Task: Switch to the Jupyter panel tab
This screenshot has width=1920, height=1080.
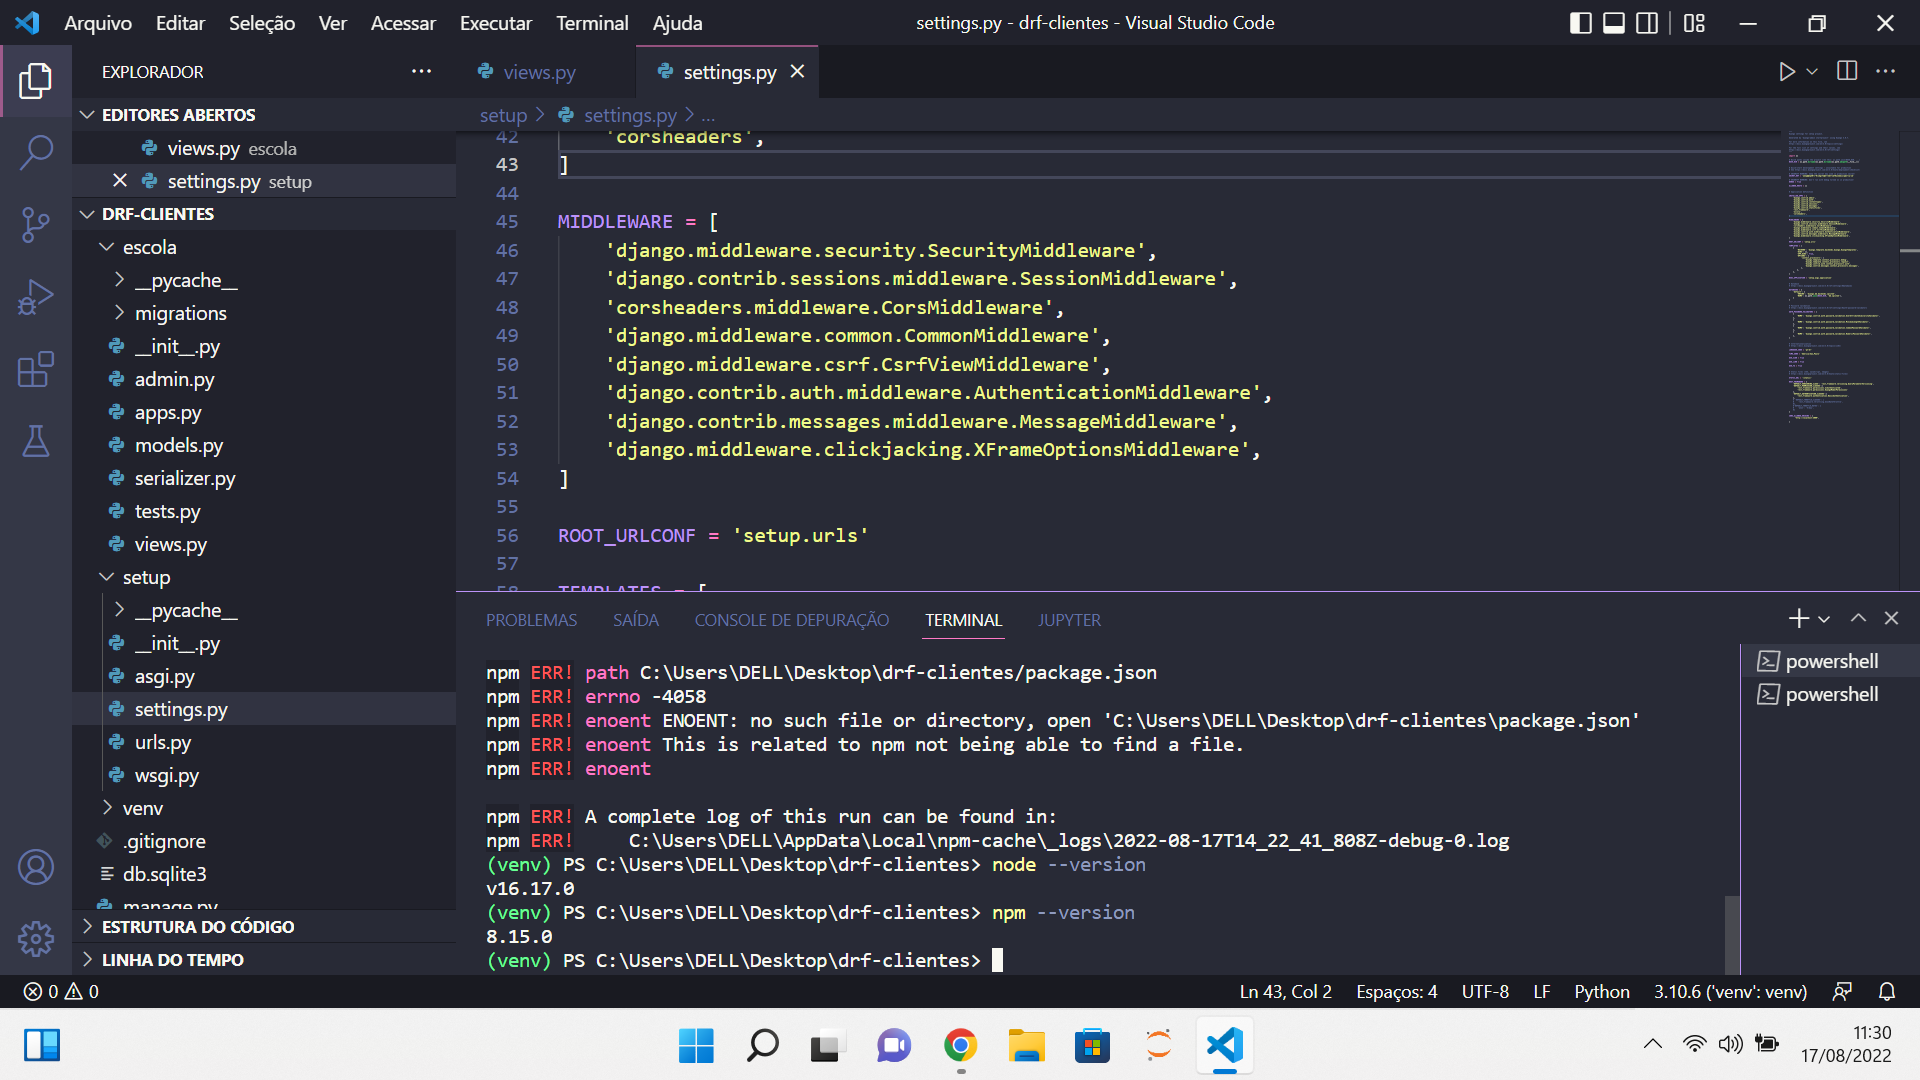Action: pyautogui.click(x=1069, y=620)
